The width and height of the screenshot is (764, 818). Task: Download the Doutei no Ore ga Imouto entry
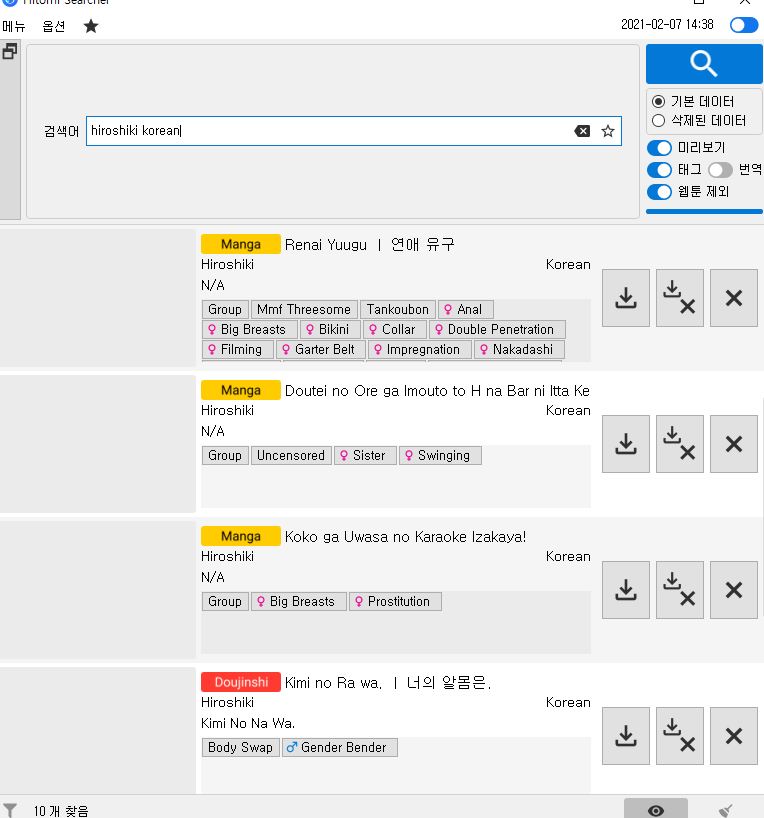(626, 444)
